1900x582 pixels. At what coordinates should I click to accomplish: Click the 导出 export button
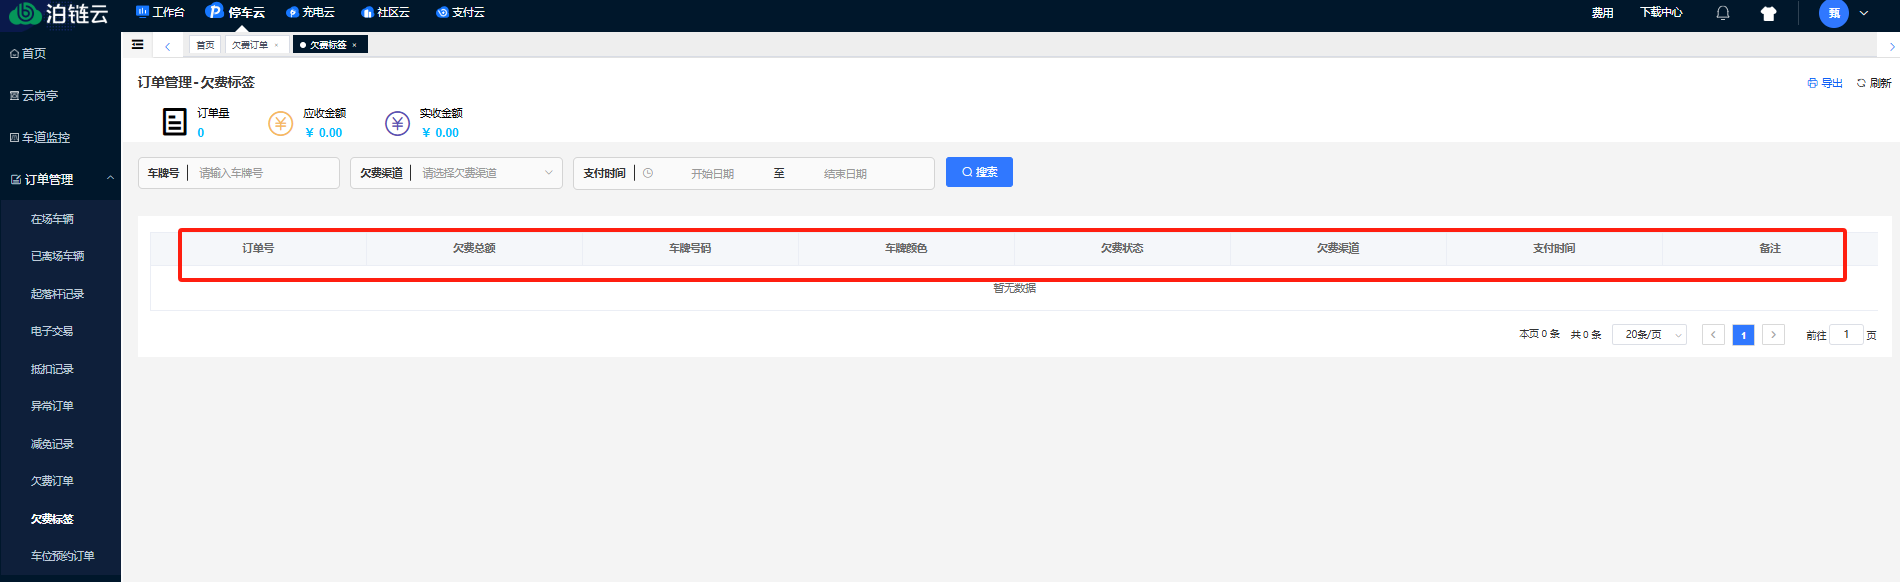pos(1825,83)
